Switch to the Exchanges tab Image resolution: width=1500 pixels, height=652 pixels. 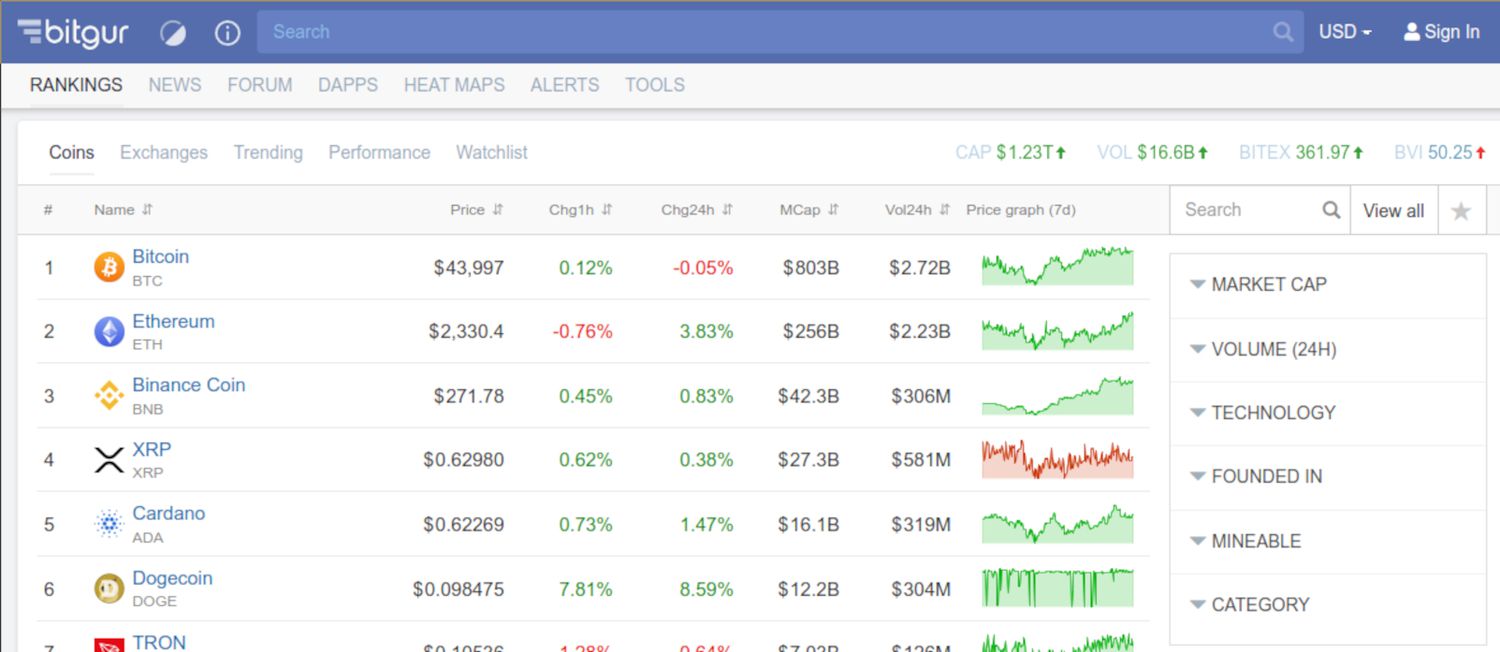tap(164, 153)
